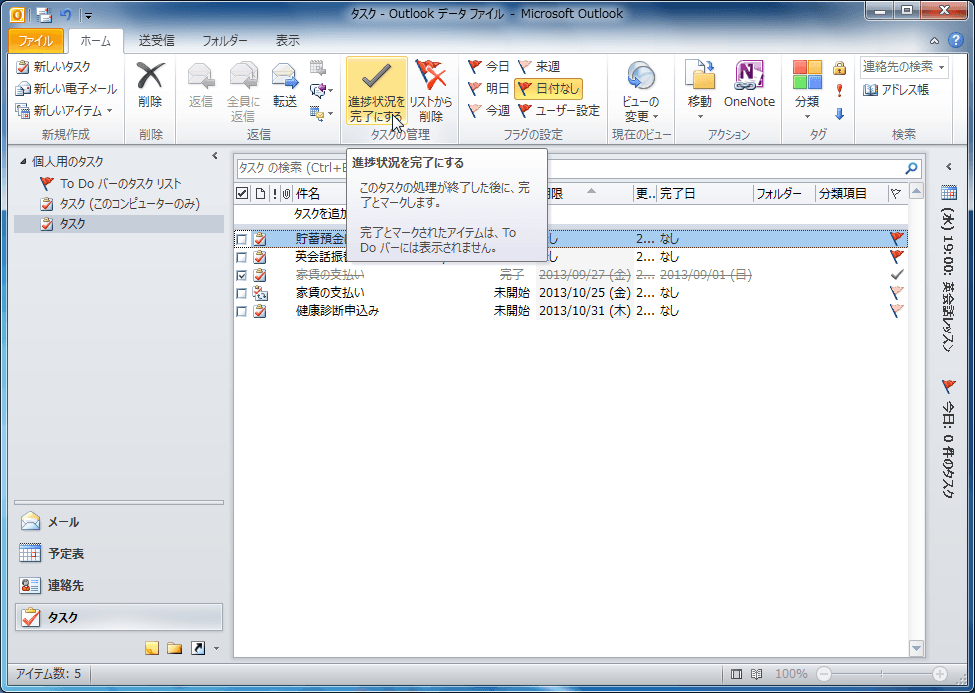Click Low Importance blue arrow icon

[839, 113]
